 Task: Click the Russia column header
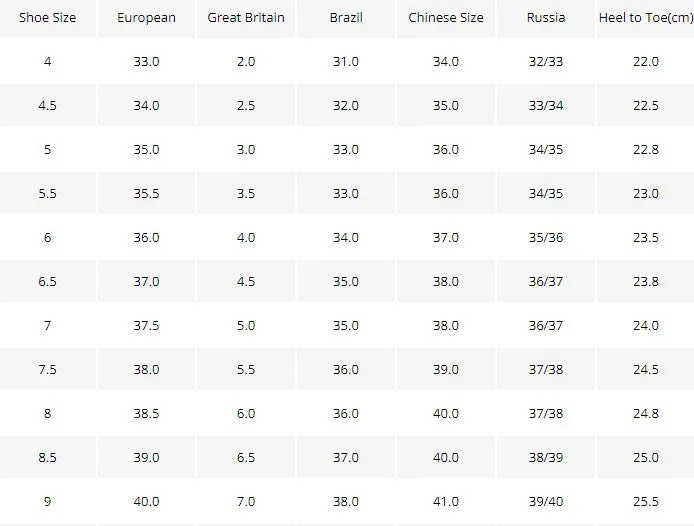[546, 18]
